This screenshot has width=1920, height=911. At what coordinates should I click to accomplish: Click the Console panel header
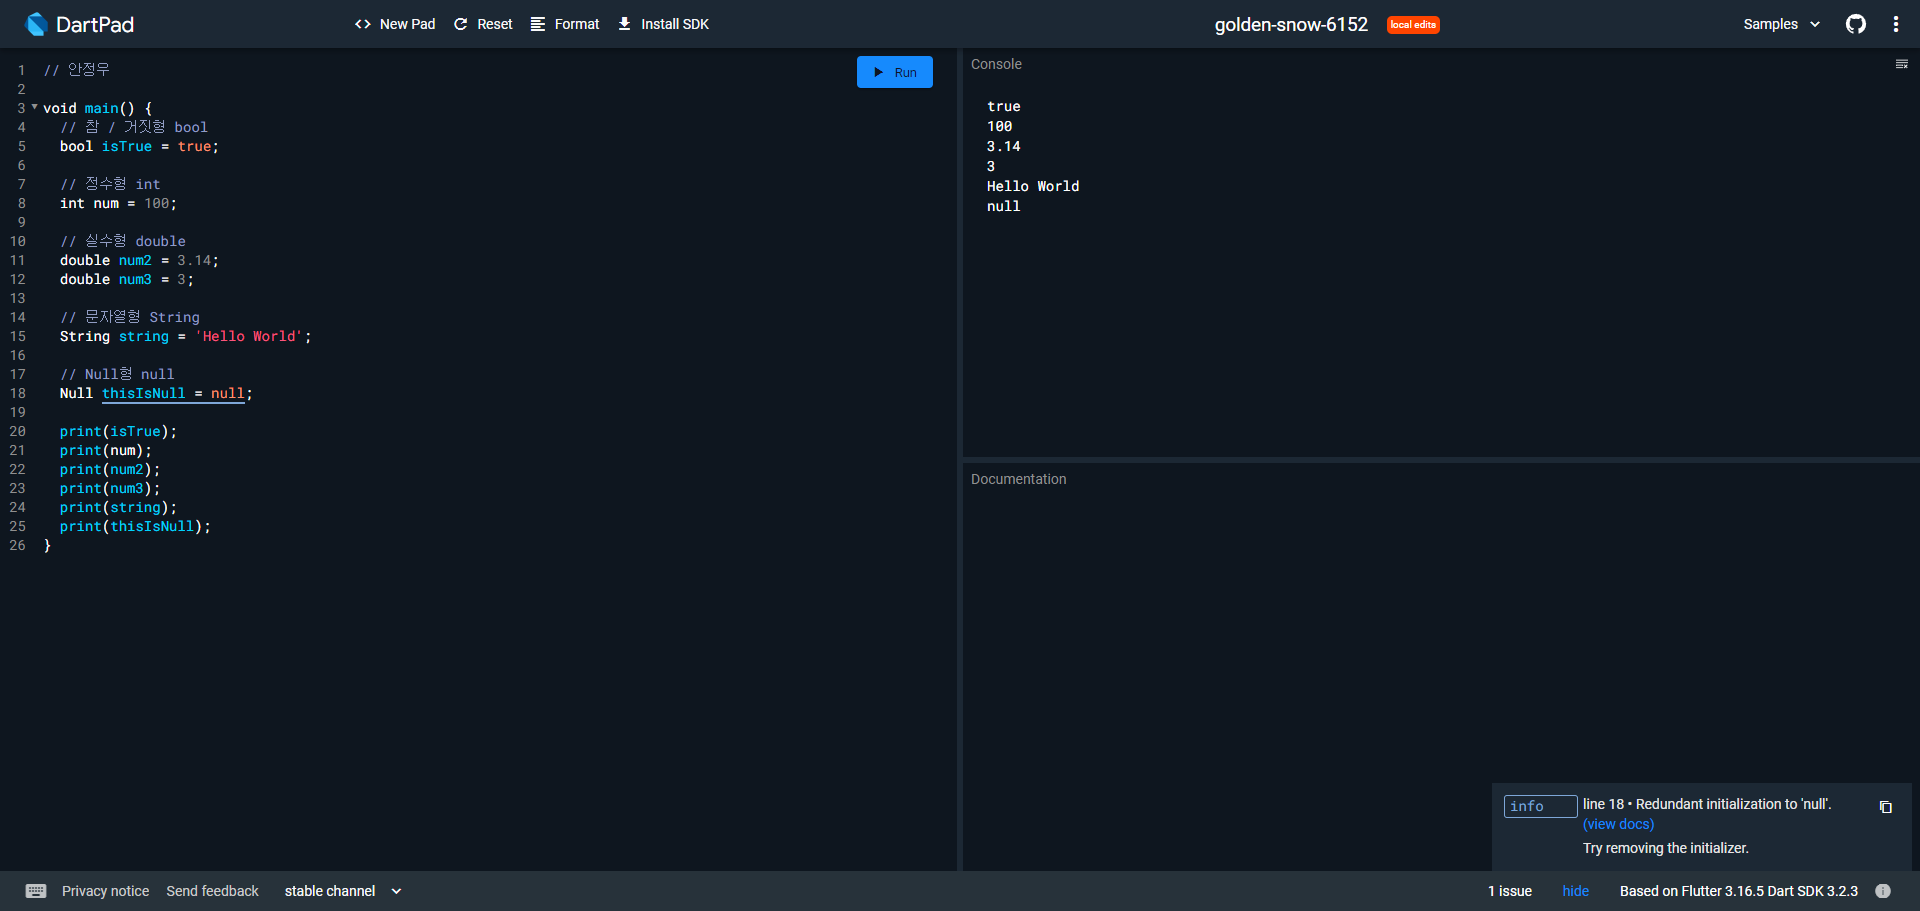996,64
